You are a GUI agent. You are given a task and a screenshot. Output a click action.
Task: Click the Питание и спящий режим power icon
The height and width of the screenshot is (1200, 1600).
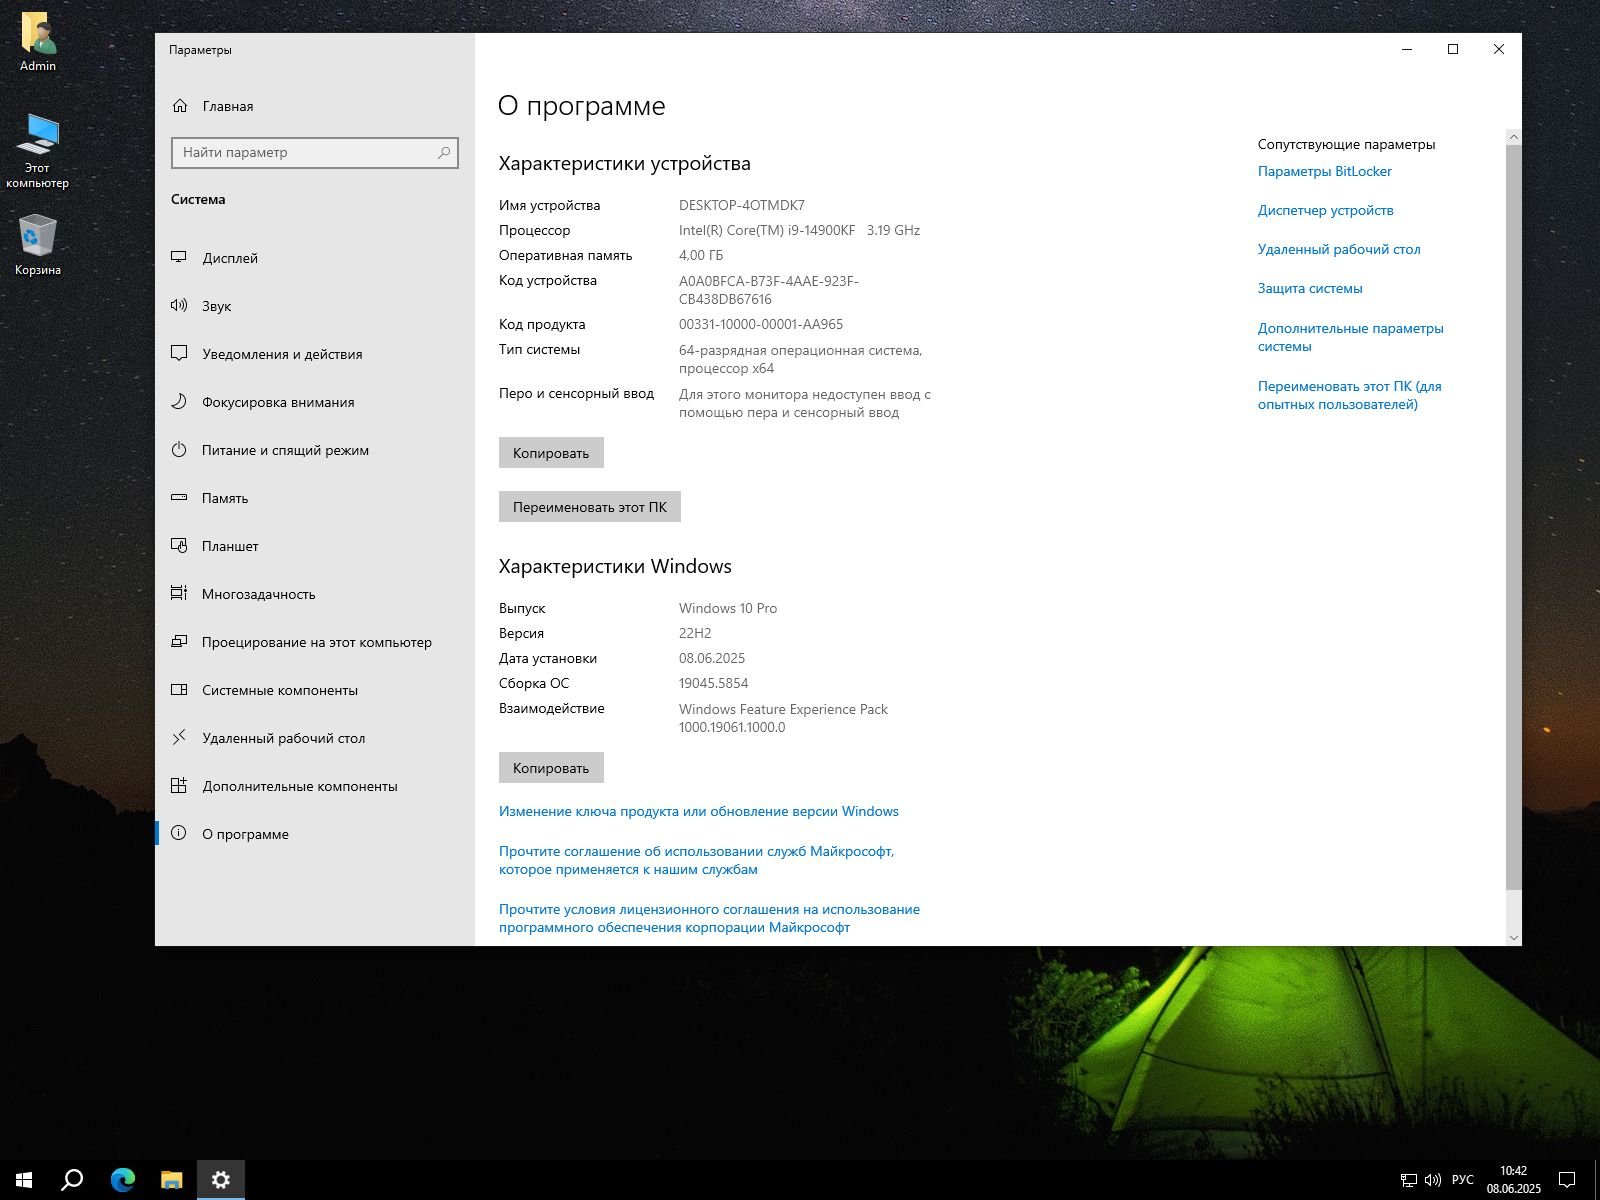point(179,450)
